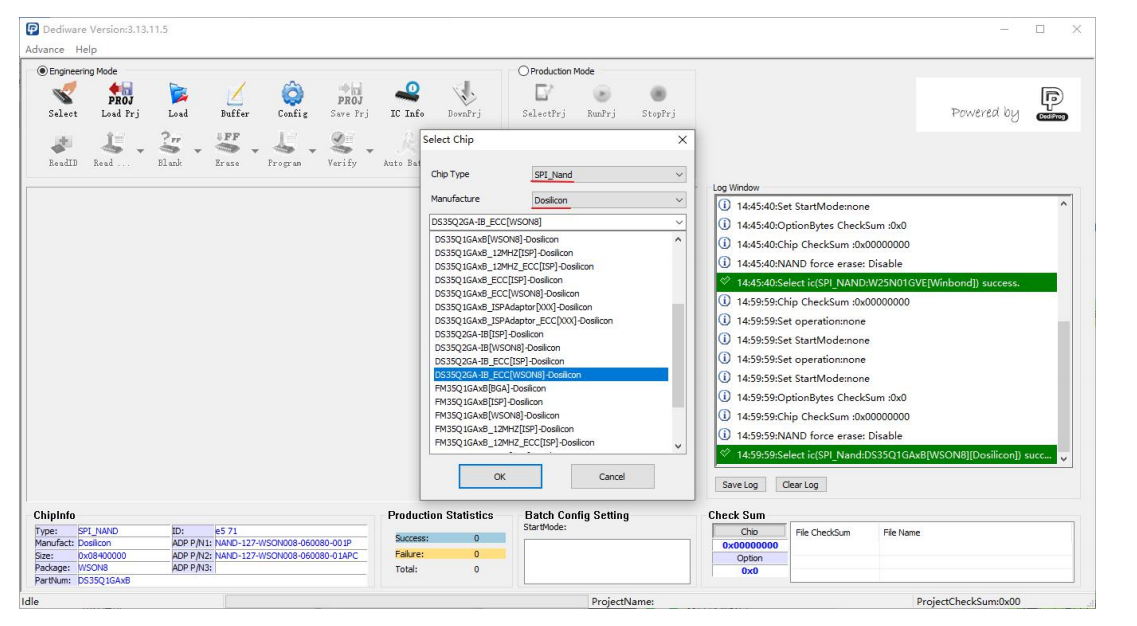This screenshot has width=1137, height=626.
Task: Click the ReadID toolbar icon
Action: click(63, 143)
